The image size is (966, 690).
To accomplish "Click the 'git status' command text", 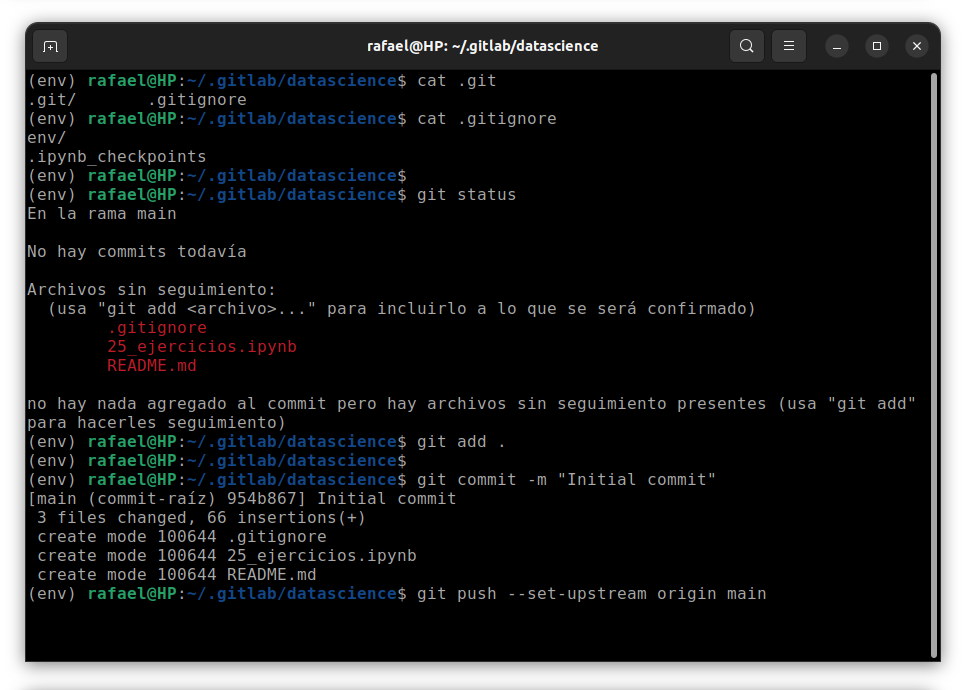I will pyautogui.click(x=466, y=195).
